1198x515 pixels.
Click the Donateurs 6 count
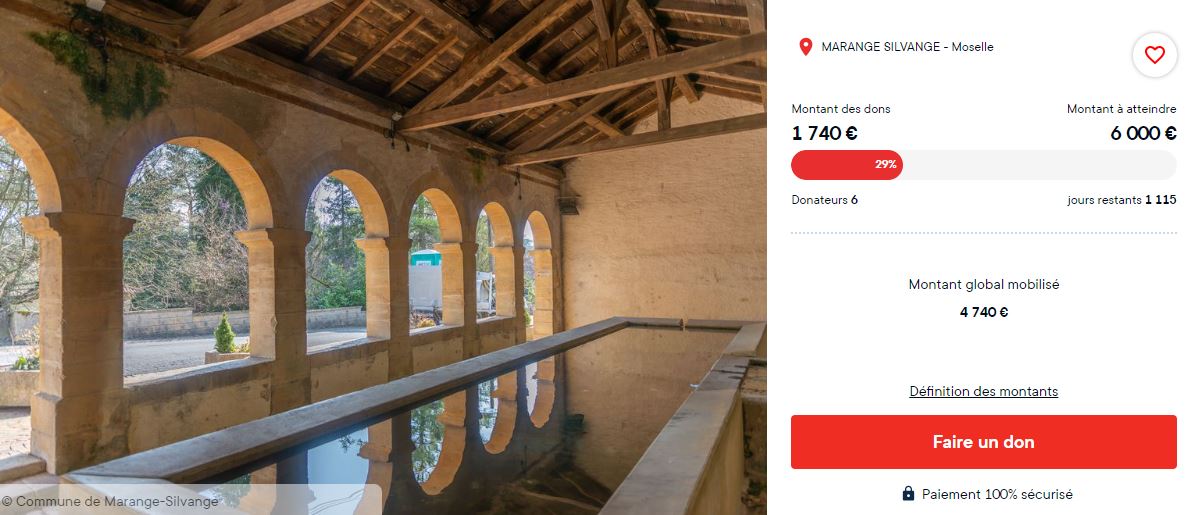pos(824,199)
